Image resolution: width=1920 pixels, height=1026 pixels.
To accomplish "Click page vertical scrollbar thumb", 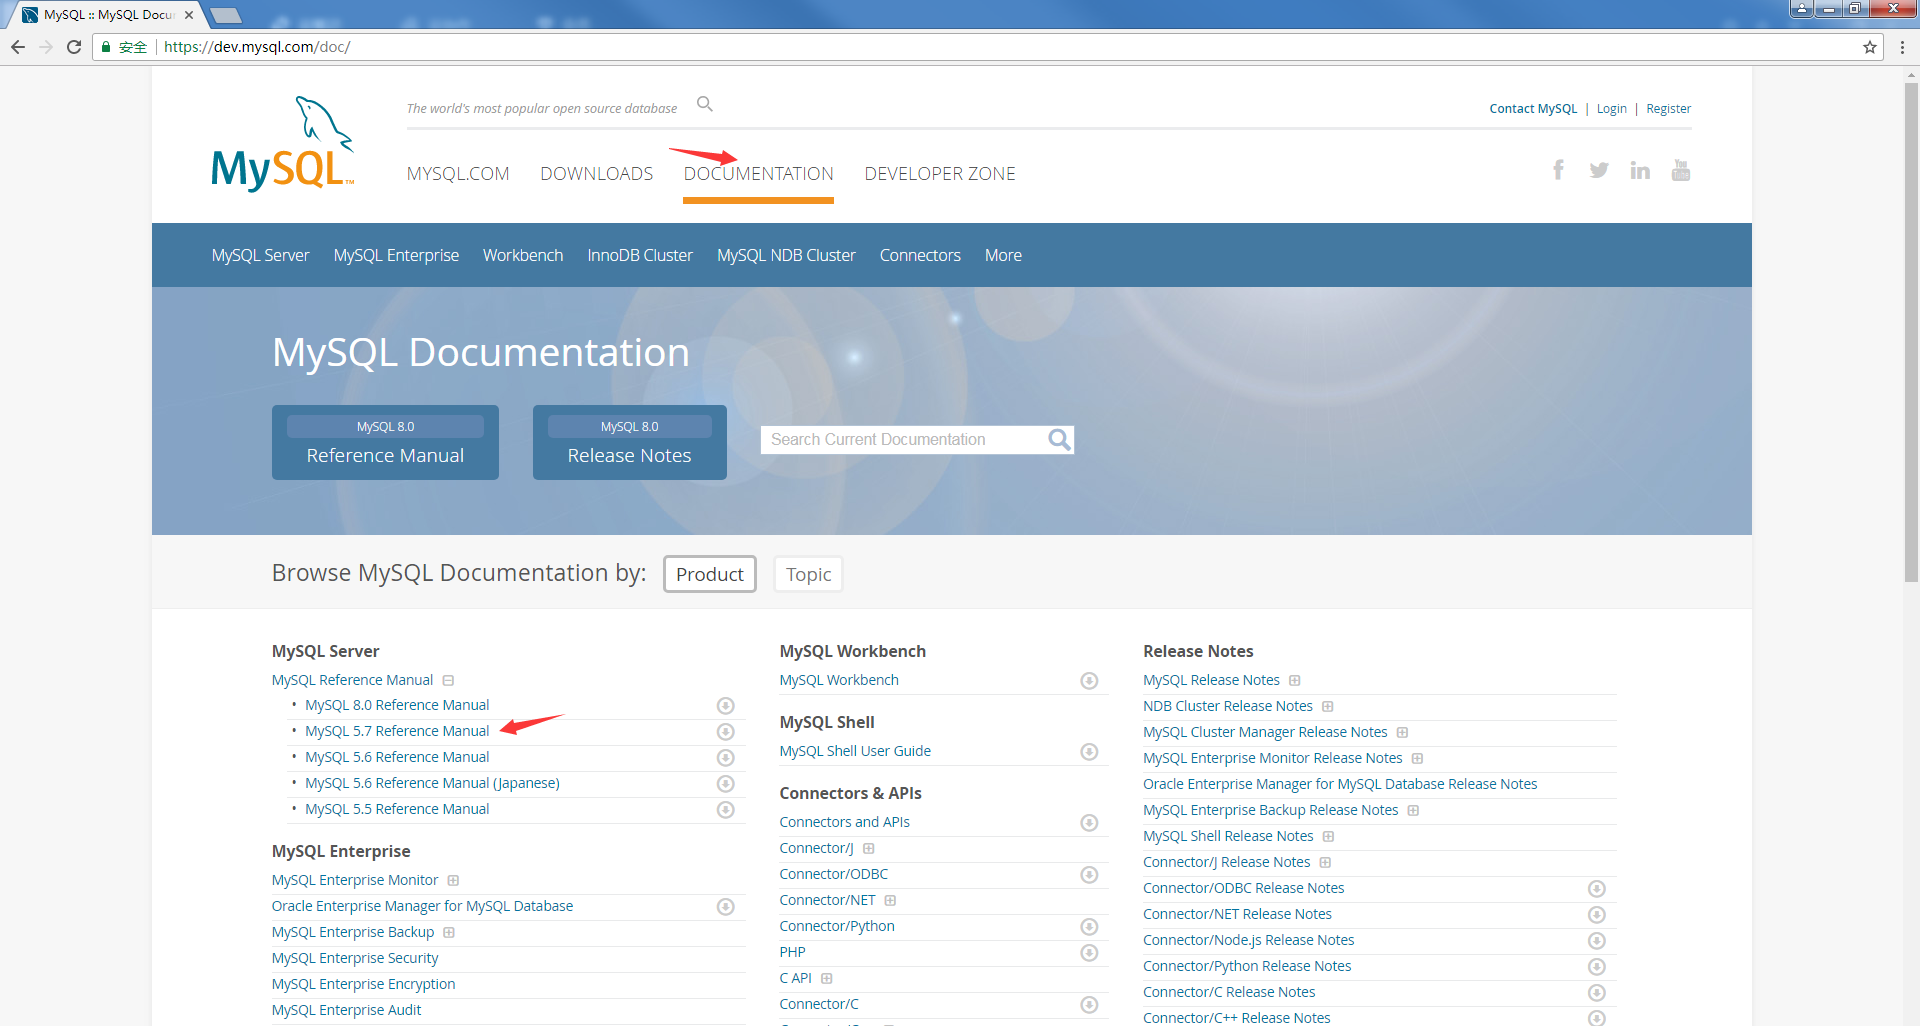I will [x=1911, y=332].
